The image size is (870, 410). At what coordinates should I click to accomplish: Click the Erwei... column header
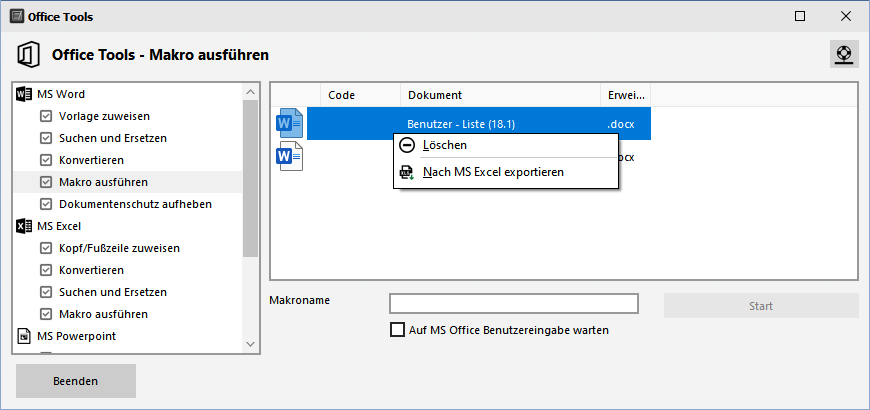(626, 95)
